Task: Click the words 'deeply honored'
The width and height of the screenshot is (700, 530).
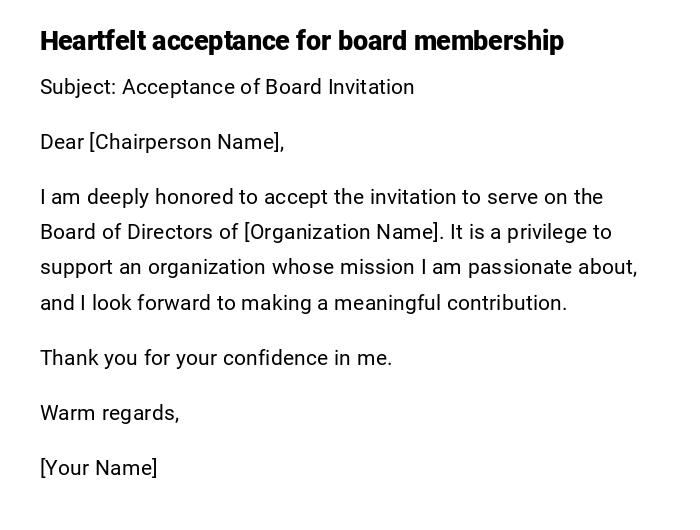Action: click(141, 197)
